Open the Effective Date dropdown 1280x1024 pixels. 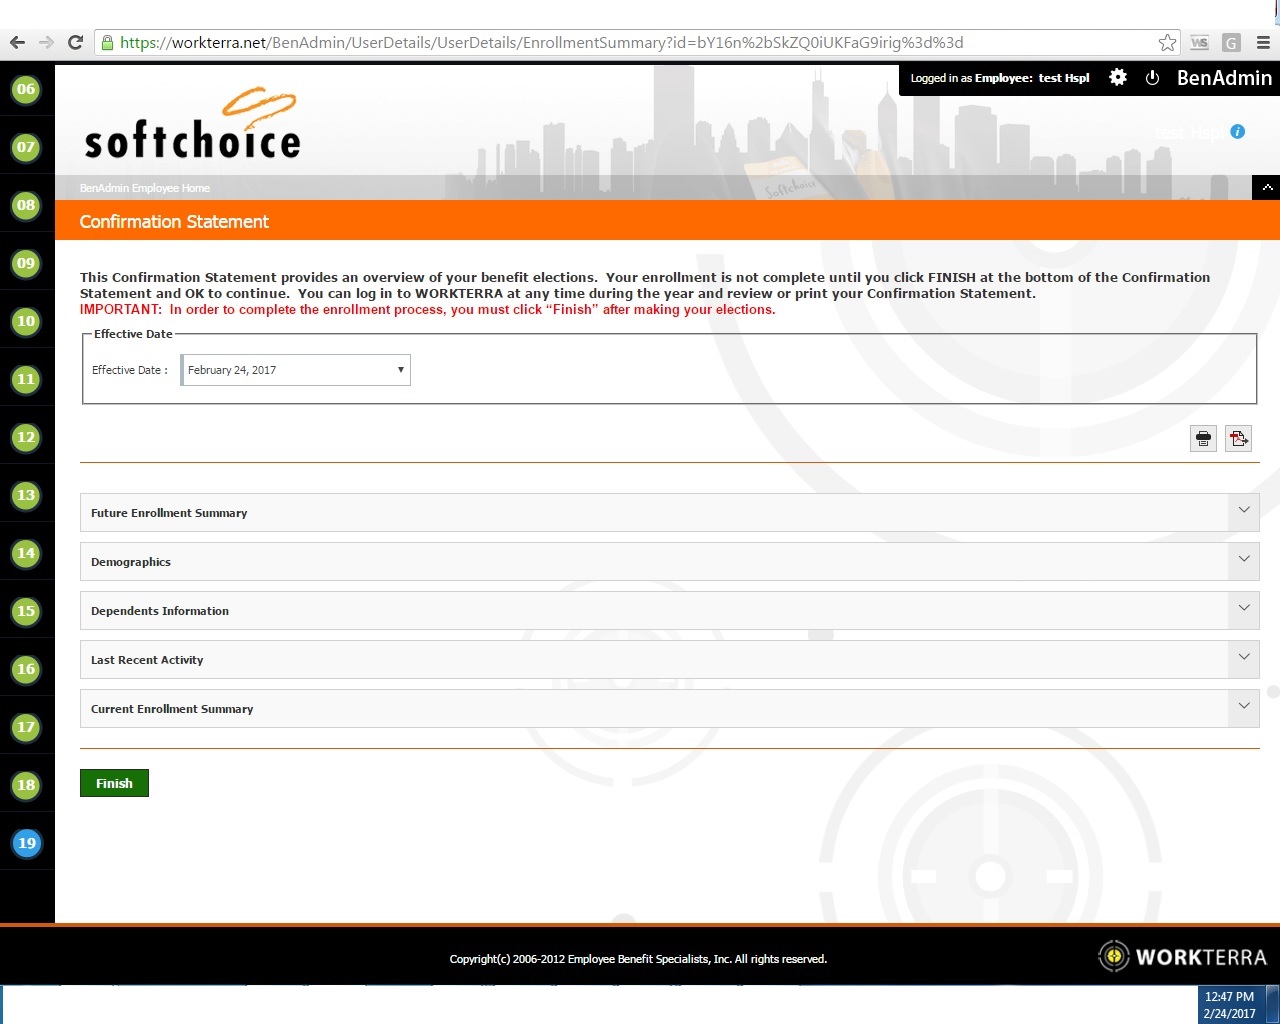point(296,370)
